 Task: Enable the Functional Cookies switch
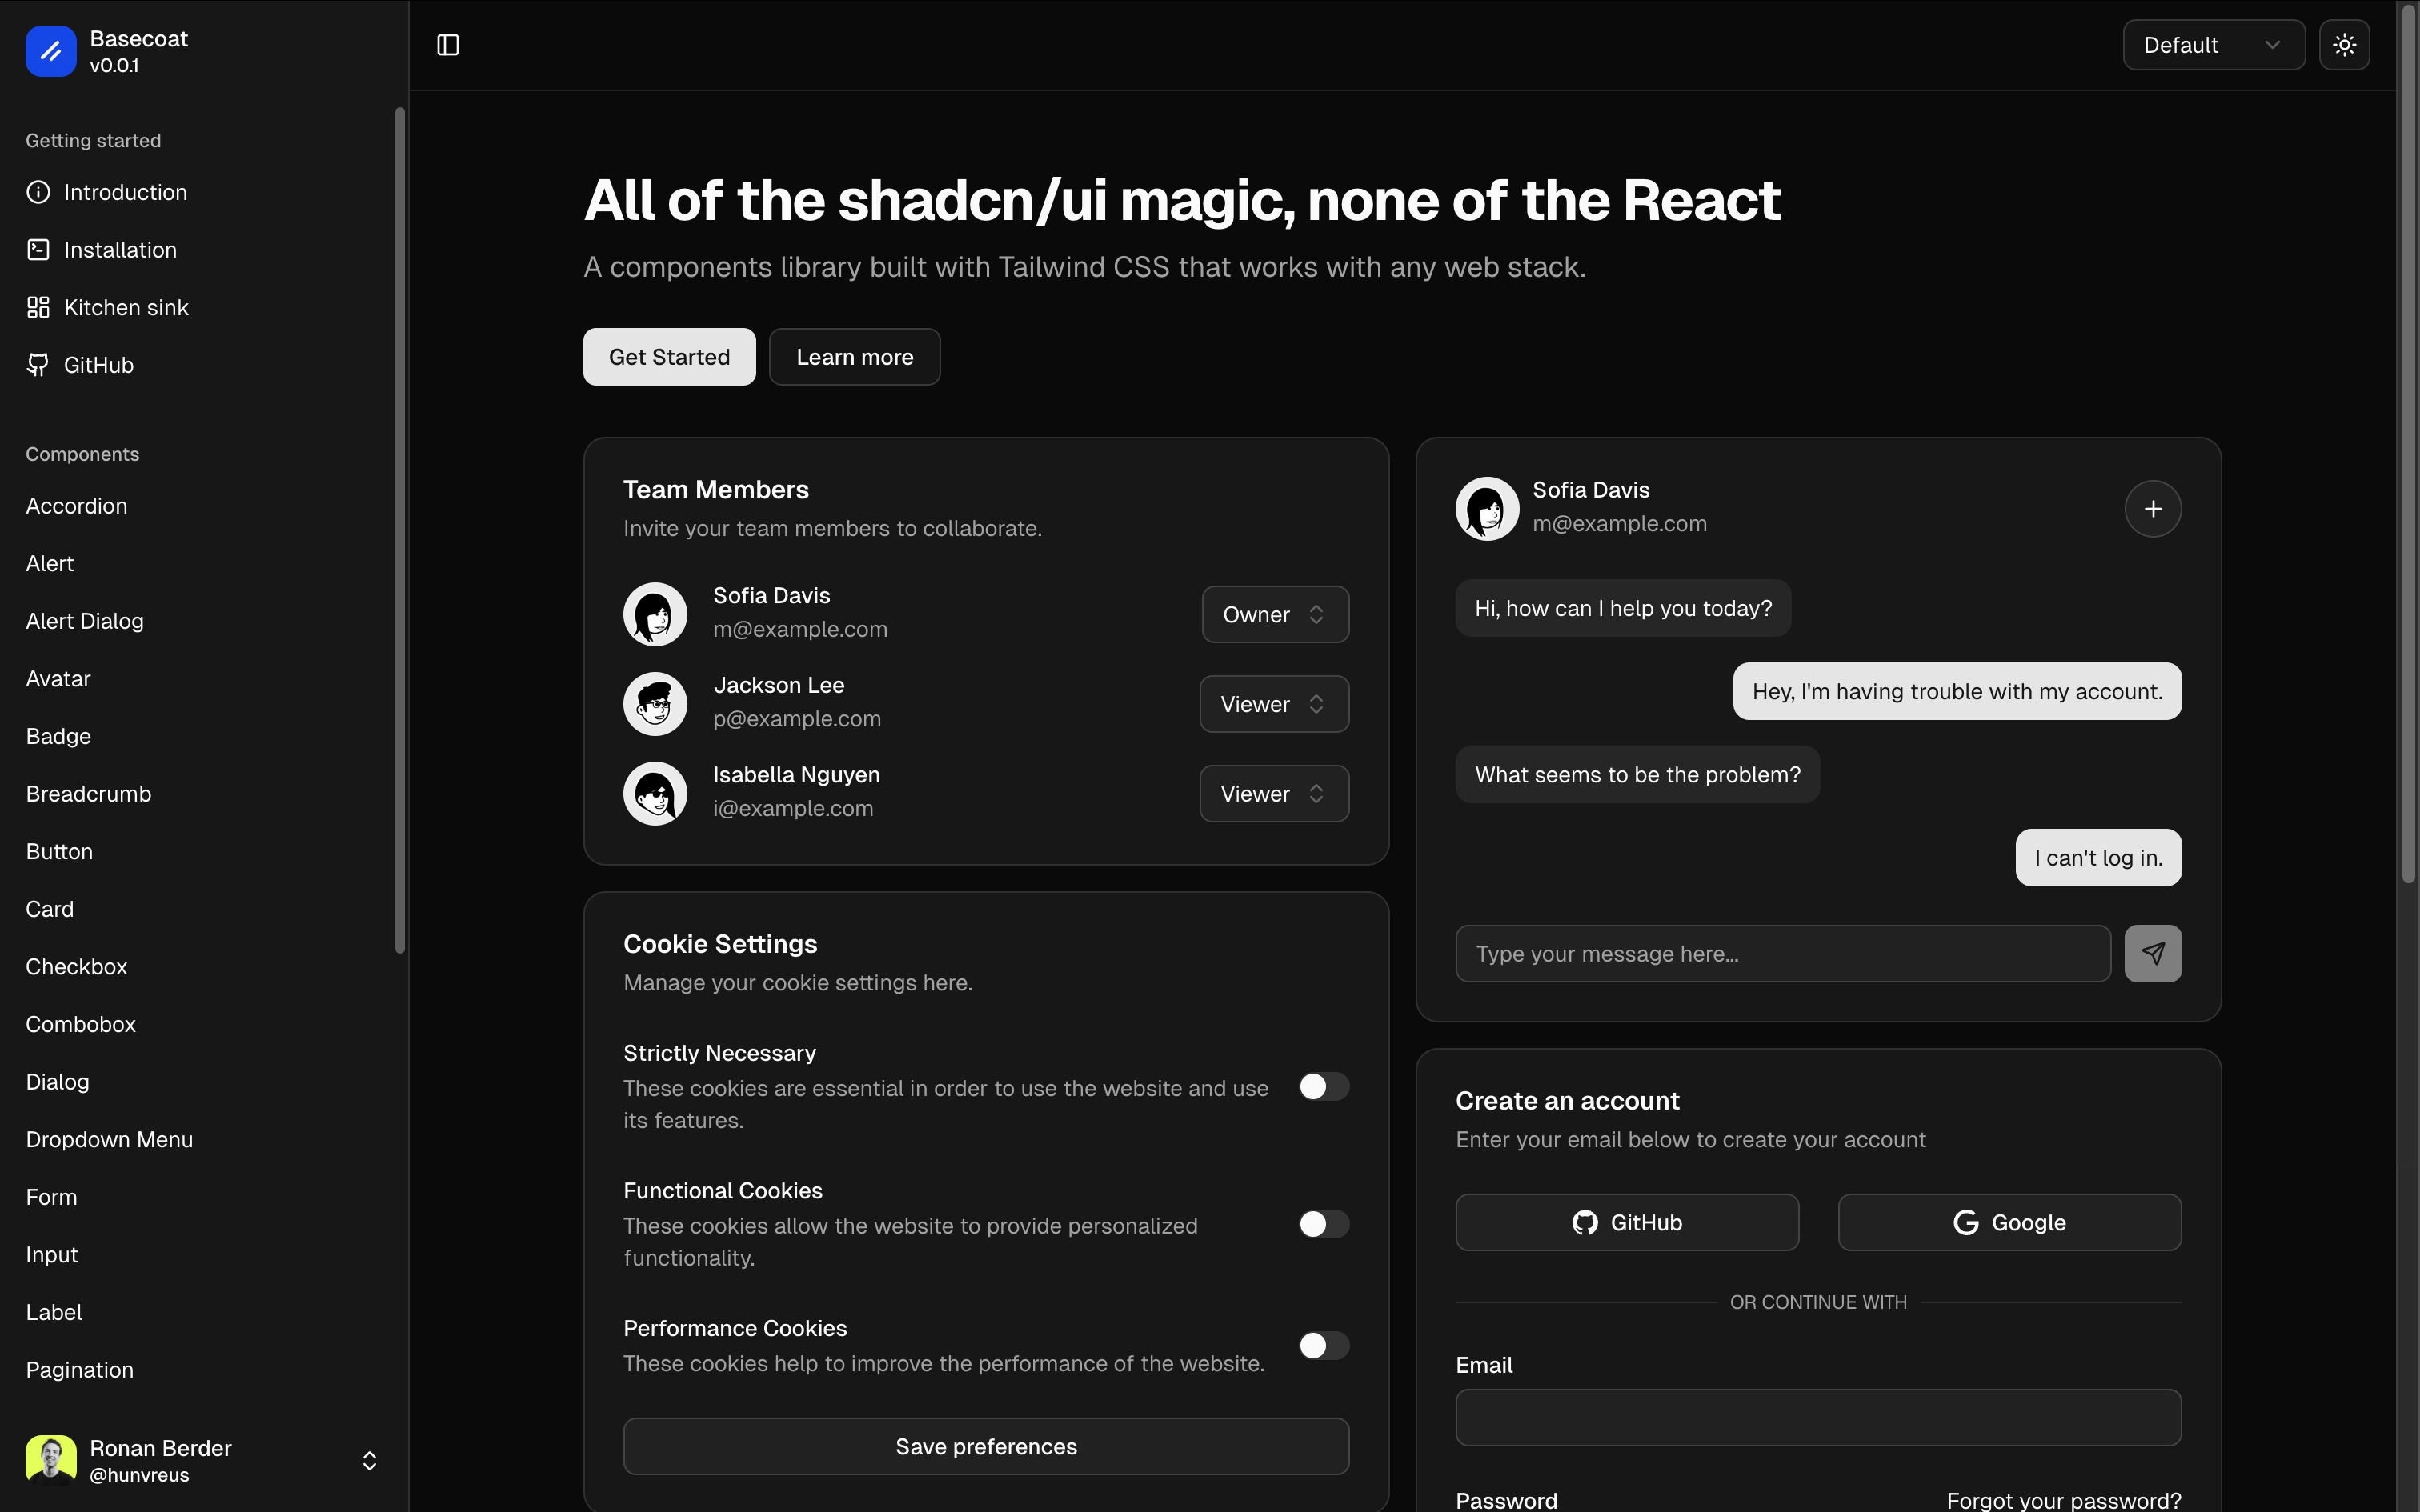pyautogui.click(x=1323, y=1224)
